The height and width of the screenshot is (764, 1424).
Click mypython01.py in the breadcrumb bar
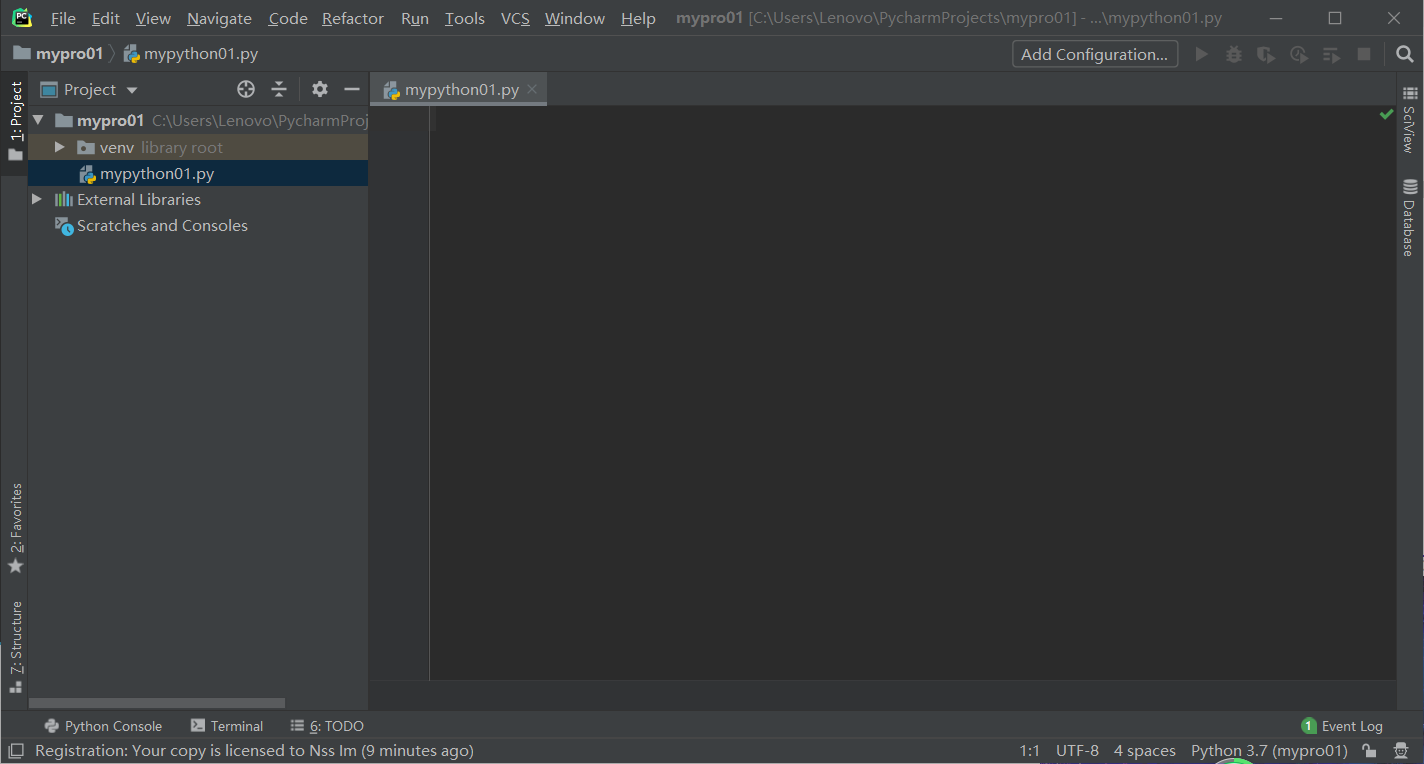(191, 54)
